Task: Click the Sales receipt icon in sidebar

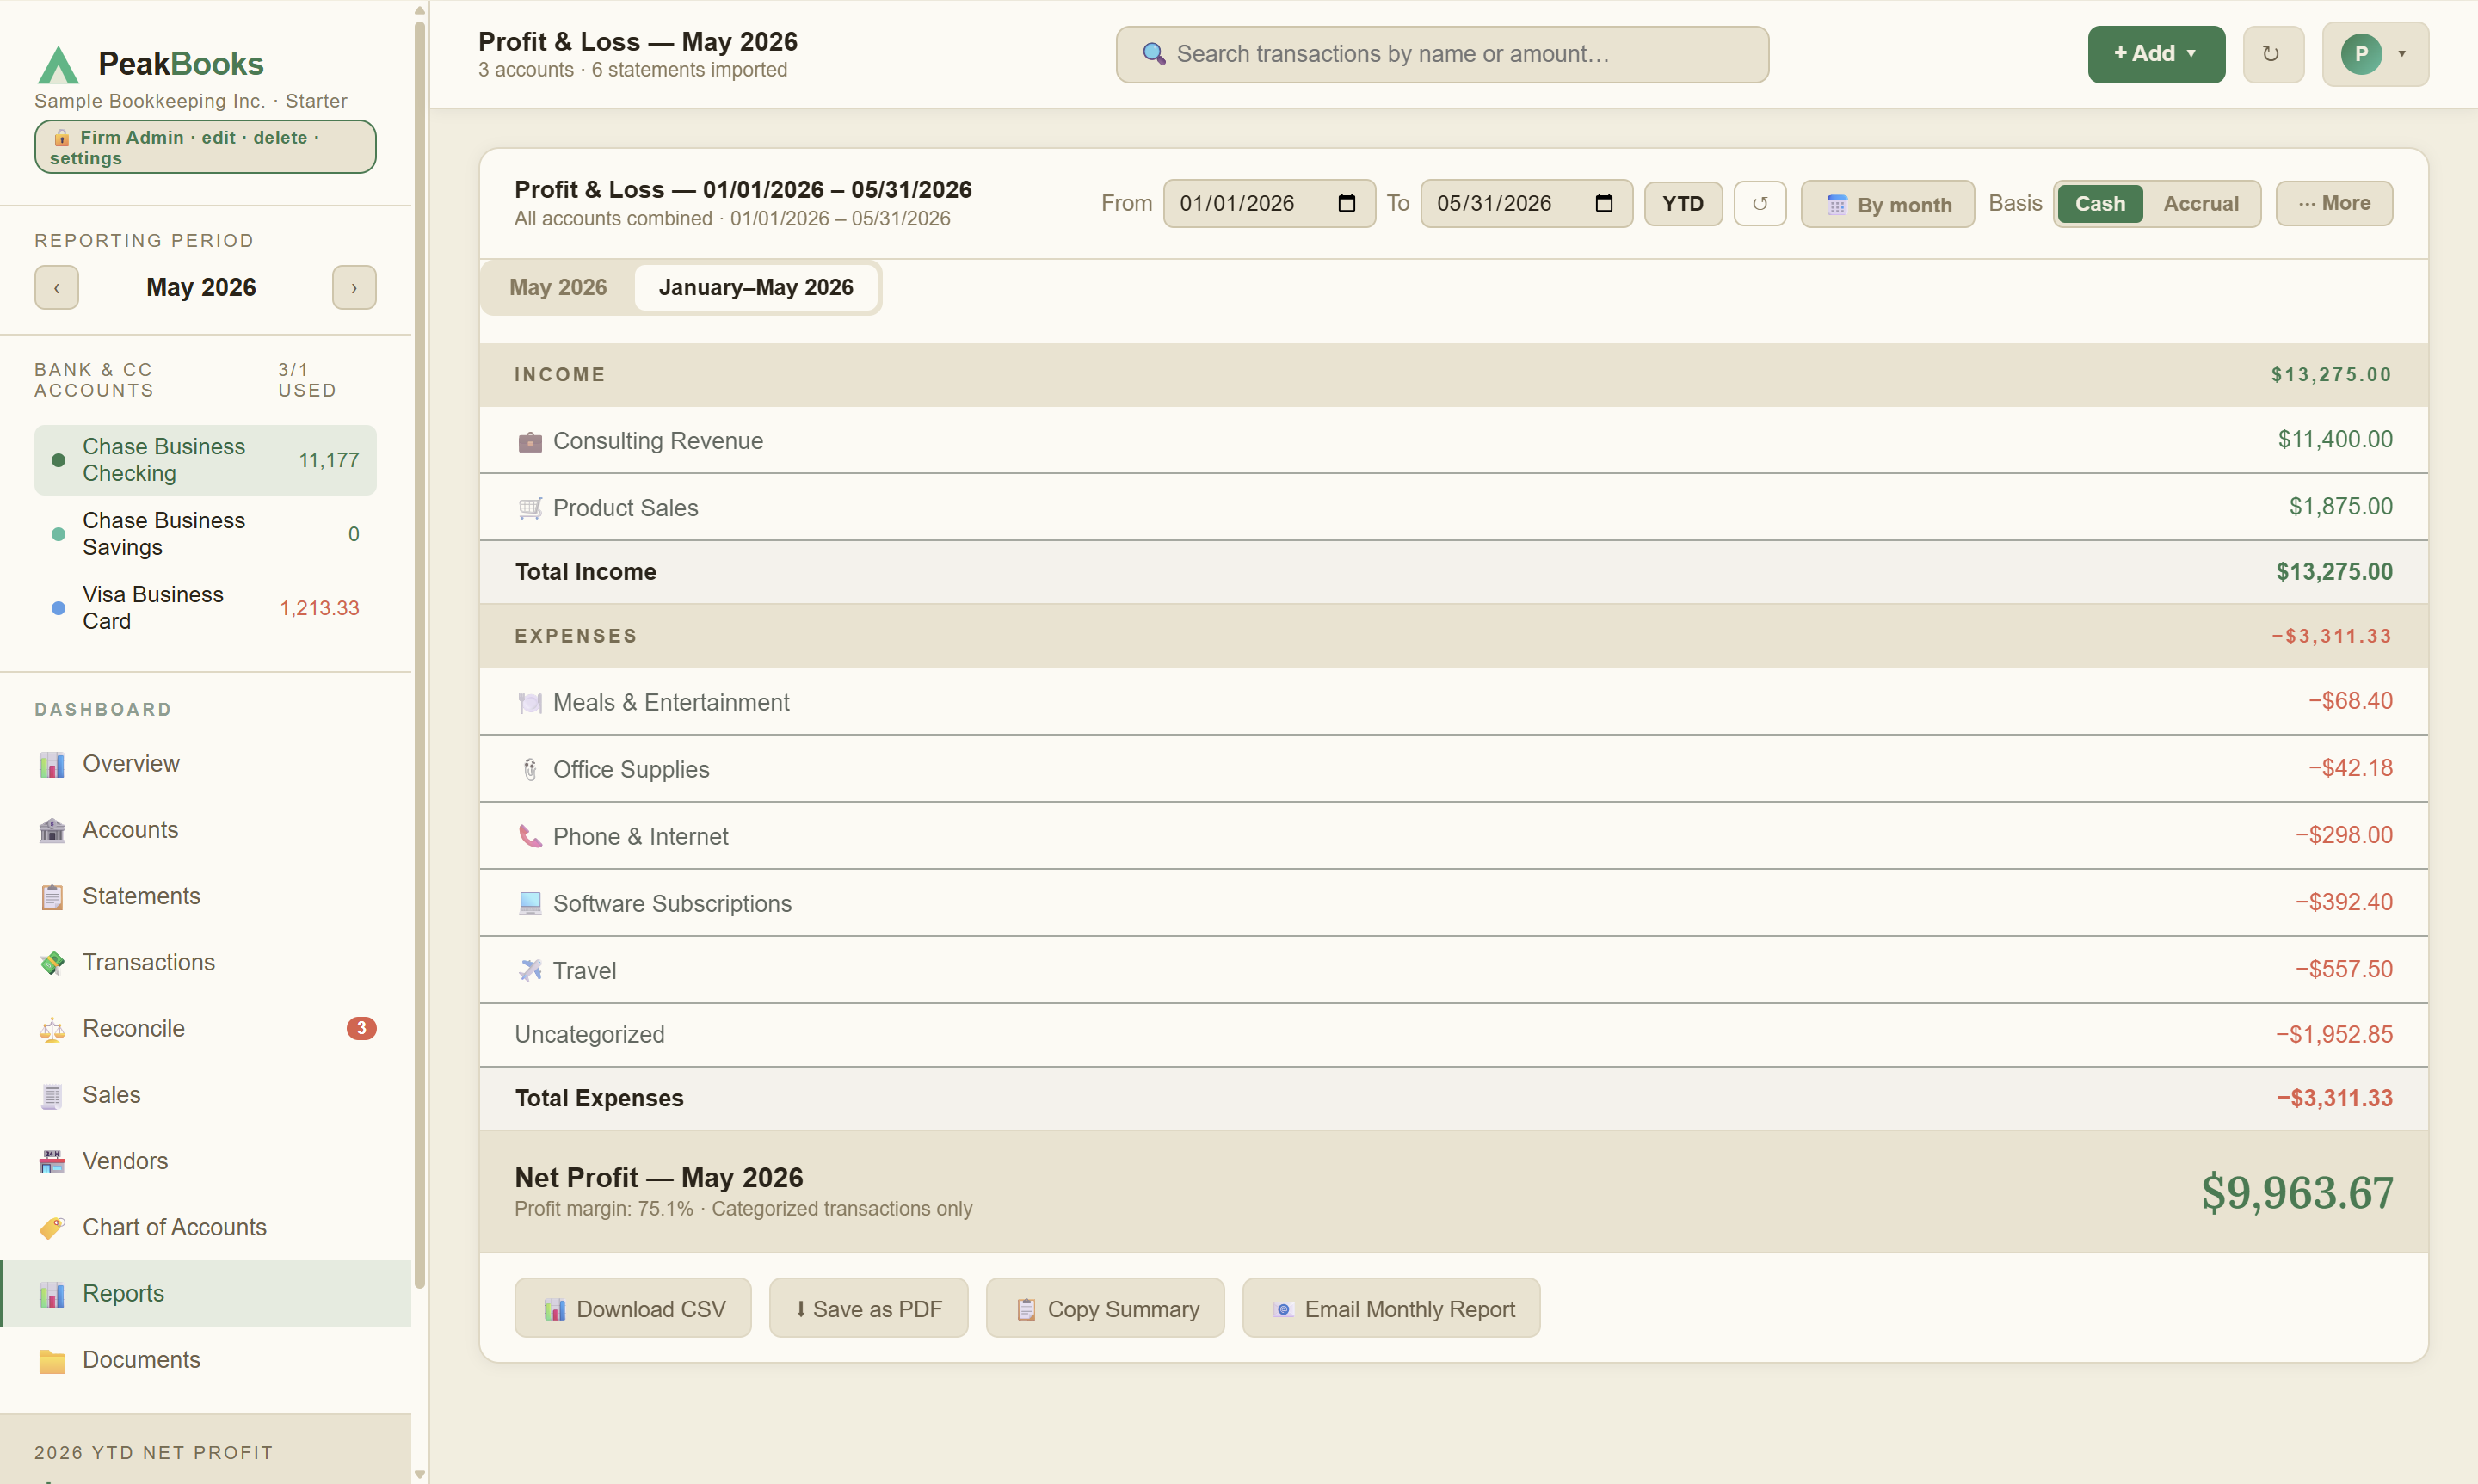Action: (52, 1096)
